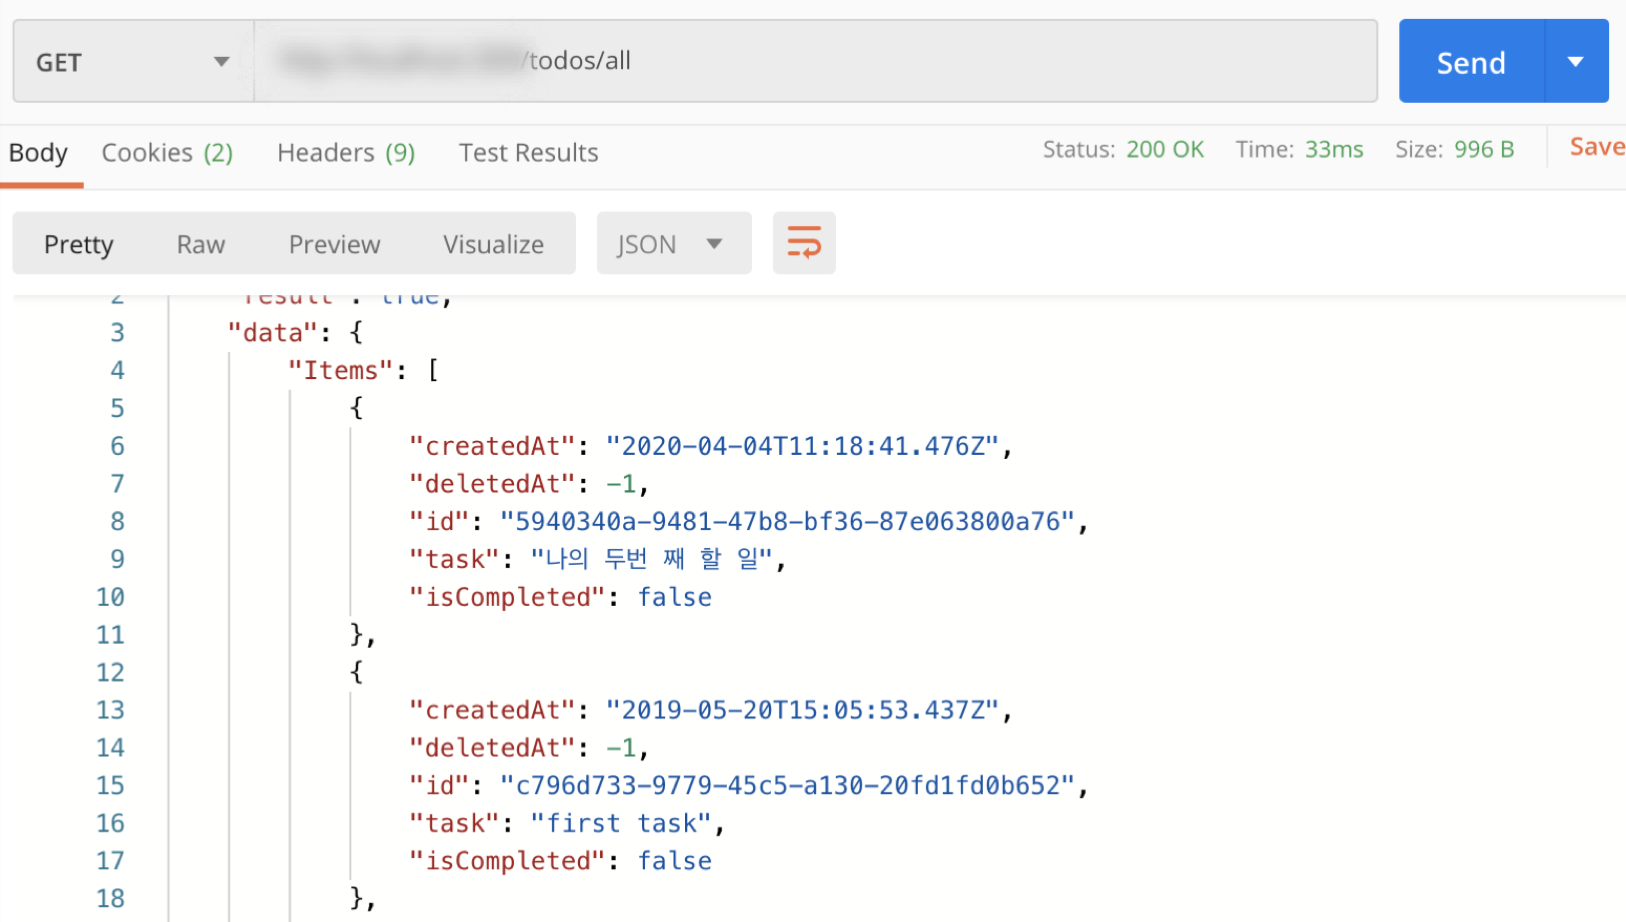Screen dimensions: 1626x922
Task: Select the Raw view
Action: pos(201,244)
